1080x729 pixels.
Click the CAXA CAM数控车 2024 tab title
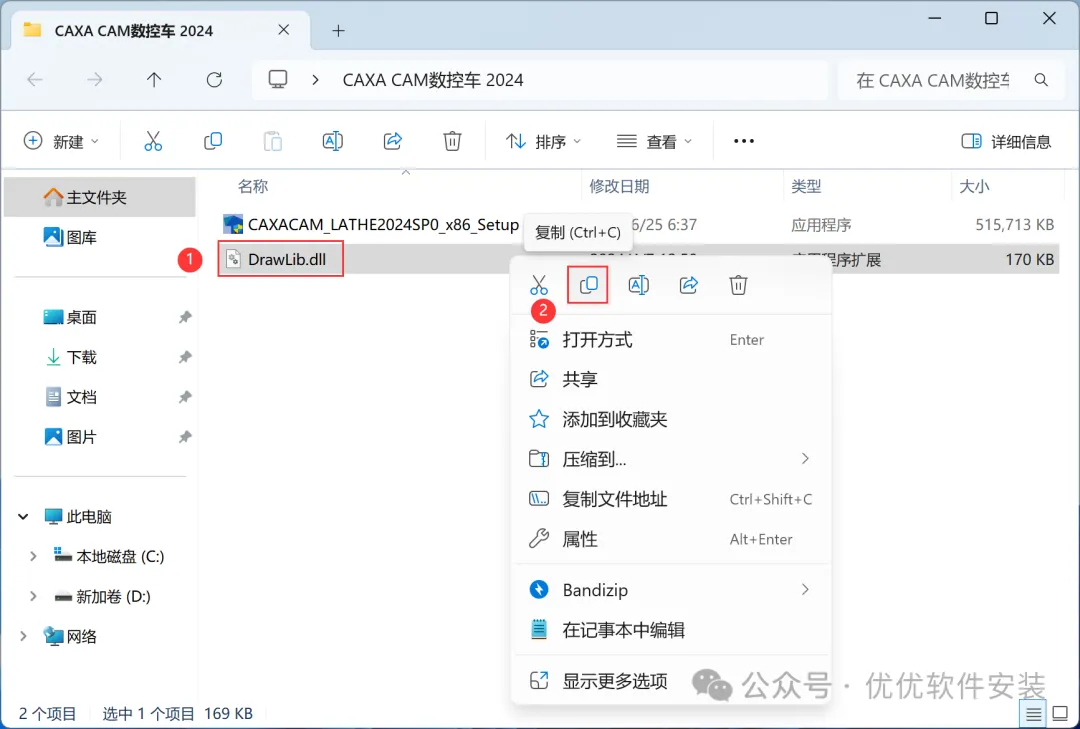click(x=134, y=30)
